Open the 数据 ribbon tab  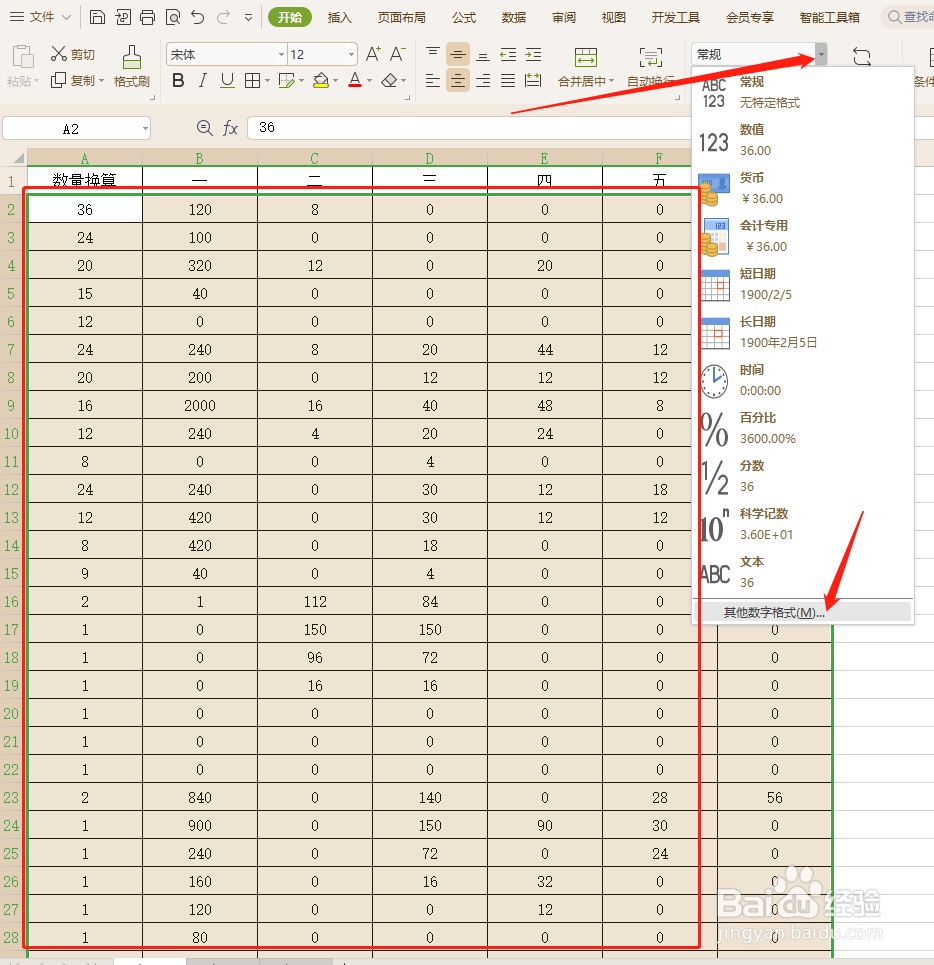(513, 17)
